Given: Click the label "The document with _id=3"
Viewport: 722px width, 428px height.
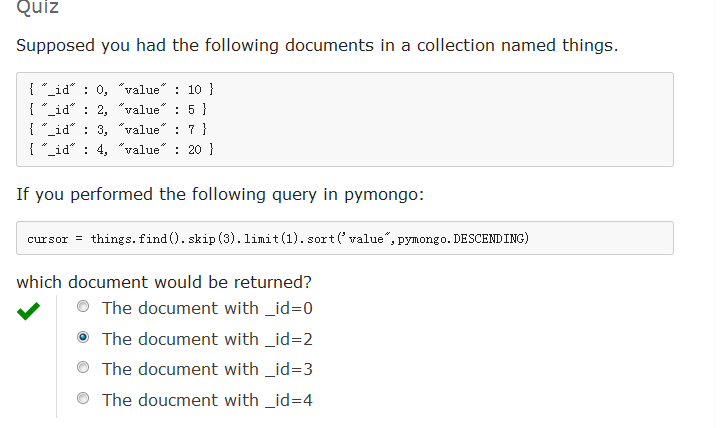Looking at the screenshot, I should tap(207, 369).
